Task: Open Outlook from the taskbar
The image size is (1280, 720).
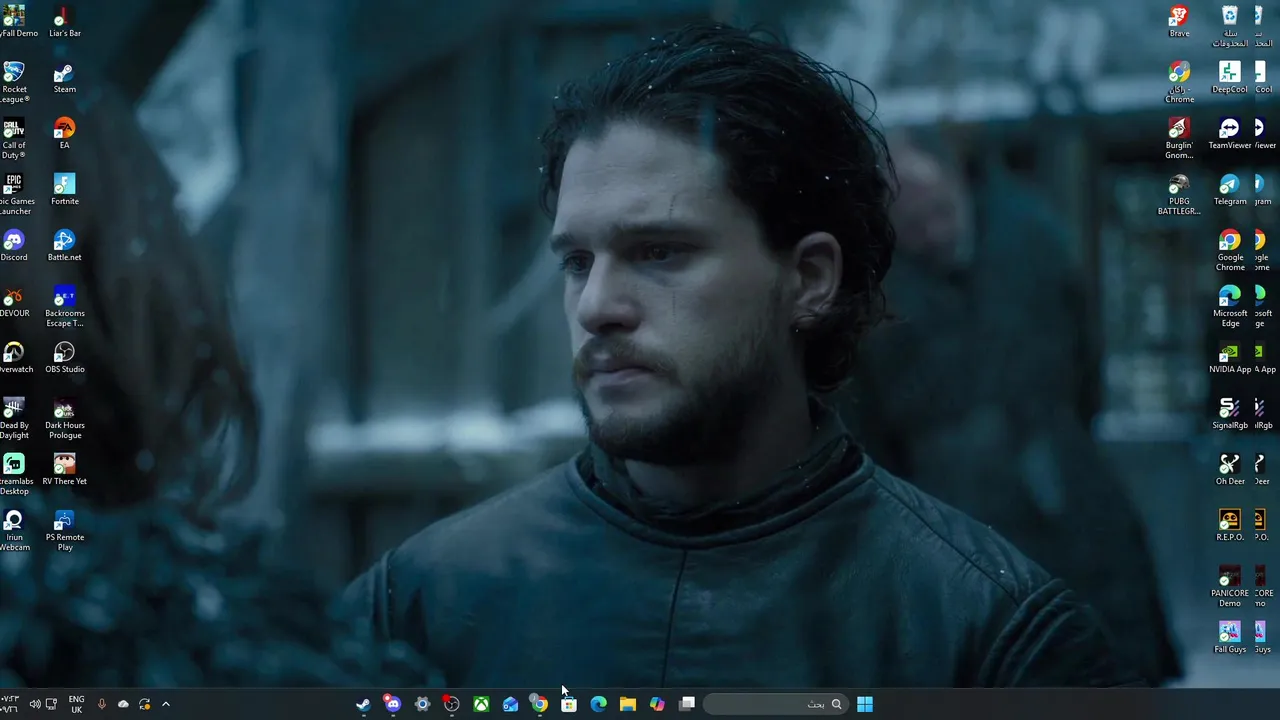Action: click(x=510, y=704)
